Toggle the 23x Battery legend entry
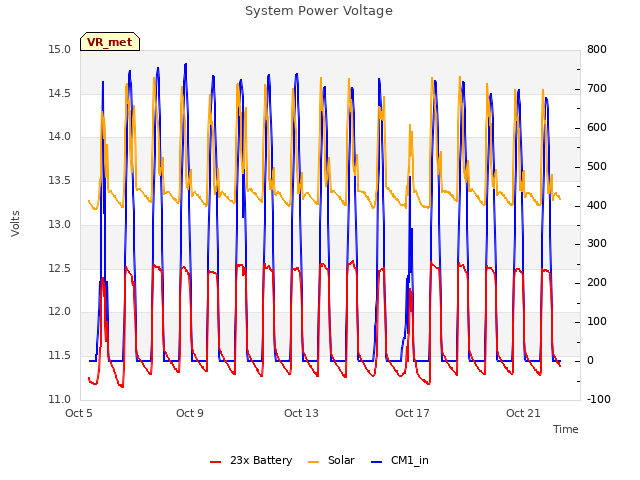Screen dimensions: 640x480 pyautogui.click(x=251, y=460)
